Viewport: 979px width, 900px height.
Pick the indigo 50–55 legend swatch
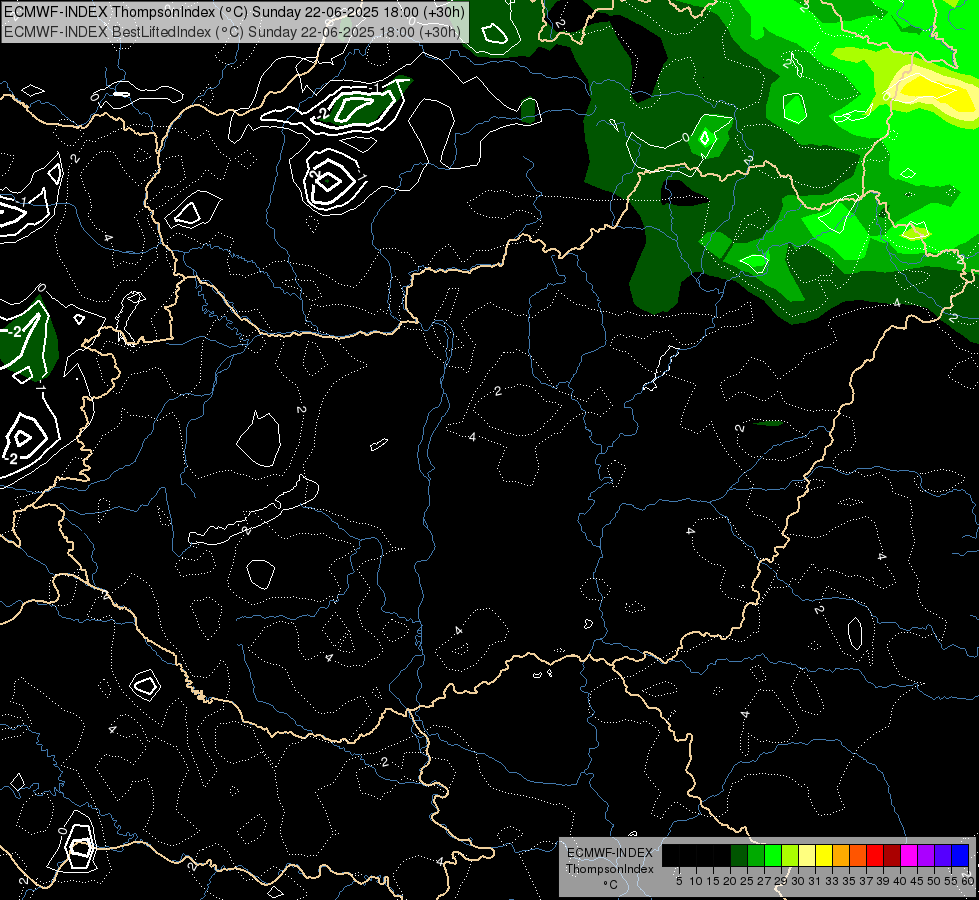(943, 855)
